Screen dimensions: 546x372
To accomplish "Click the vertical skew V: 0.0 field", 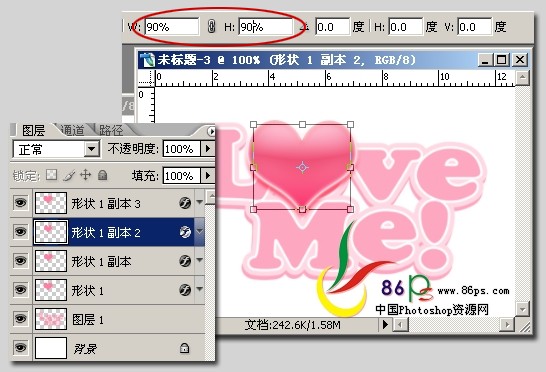I will 475,27.
